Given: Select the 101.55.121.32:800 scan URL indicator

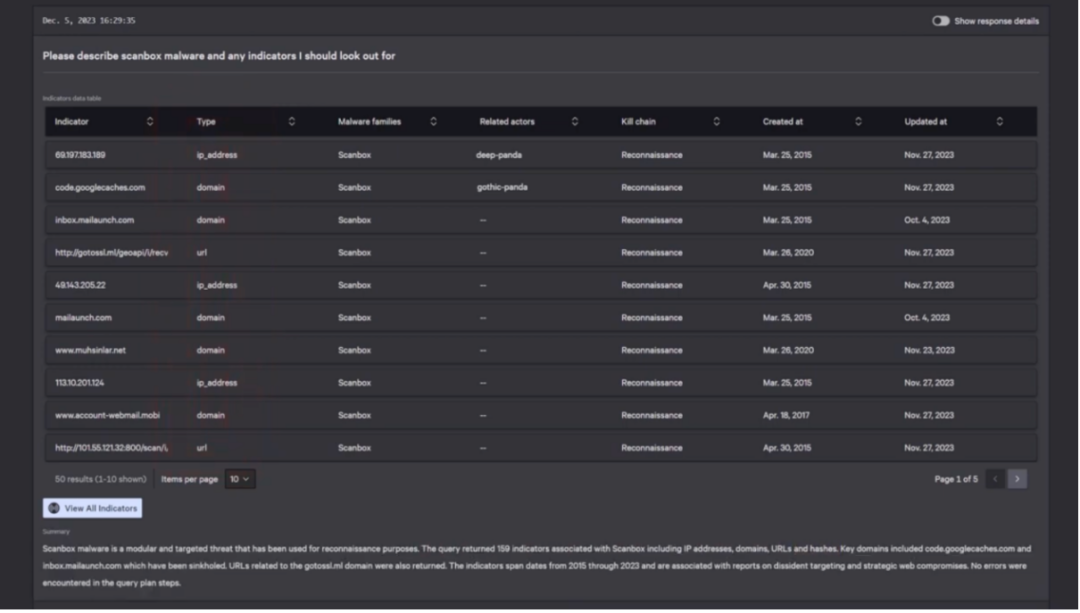Looking at the screenshot, I should (x=112, y=448).
